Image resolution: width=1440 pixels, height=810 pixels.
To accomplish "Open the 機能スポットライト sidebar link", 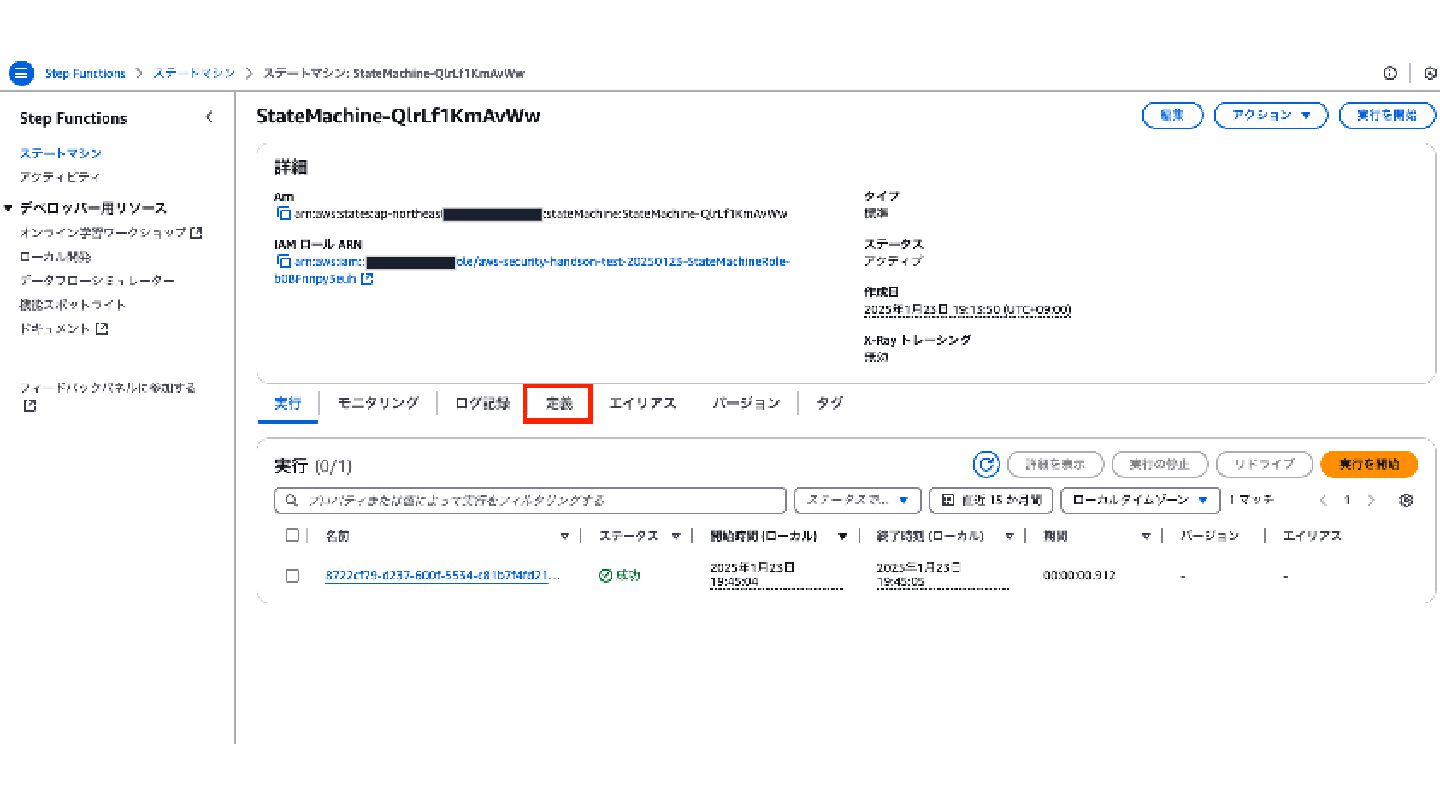I will click(x=72, y=305).
